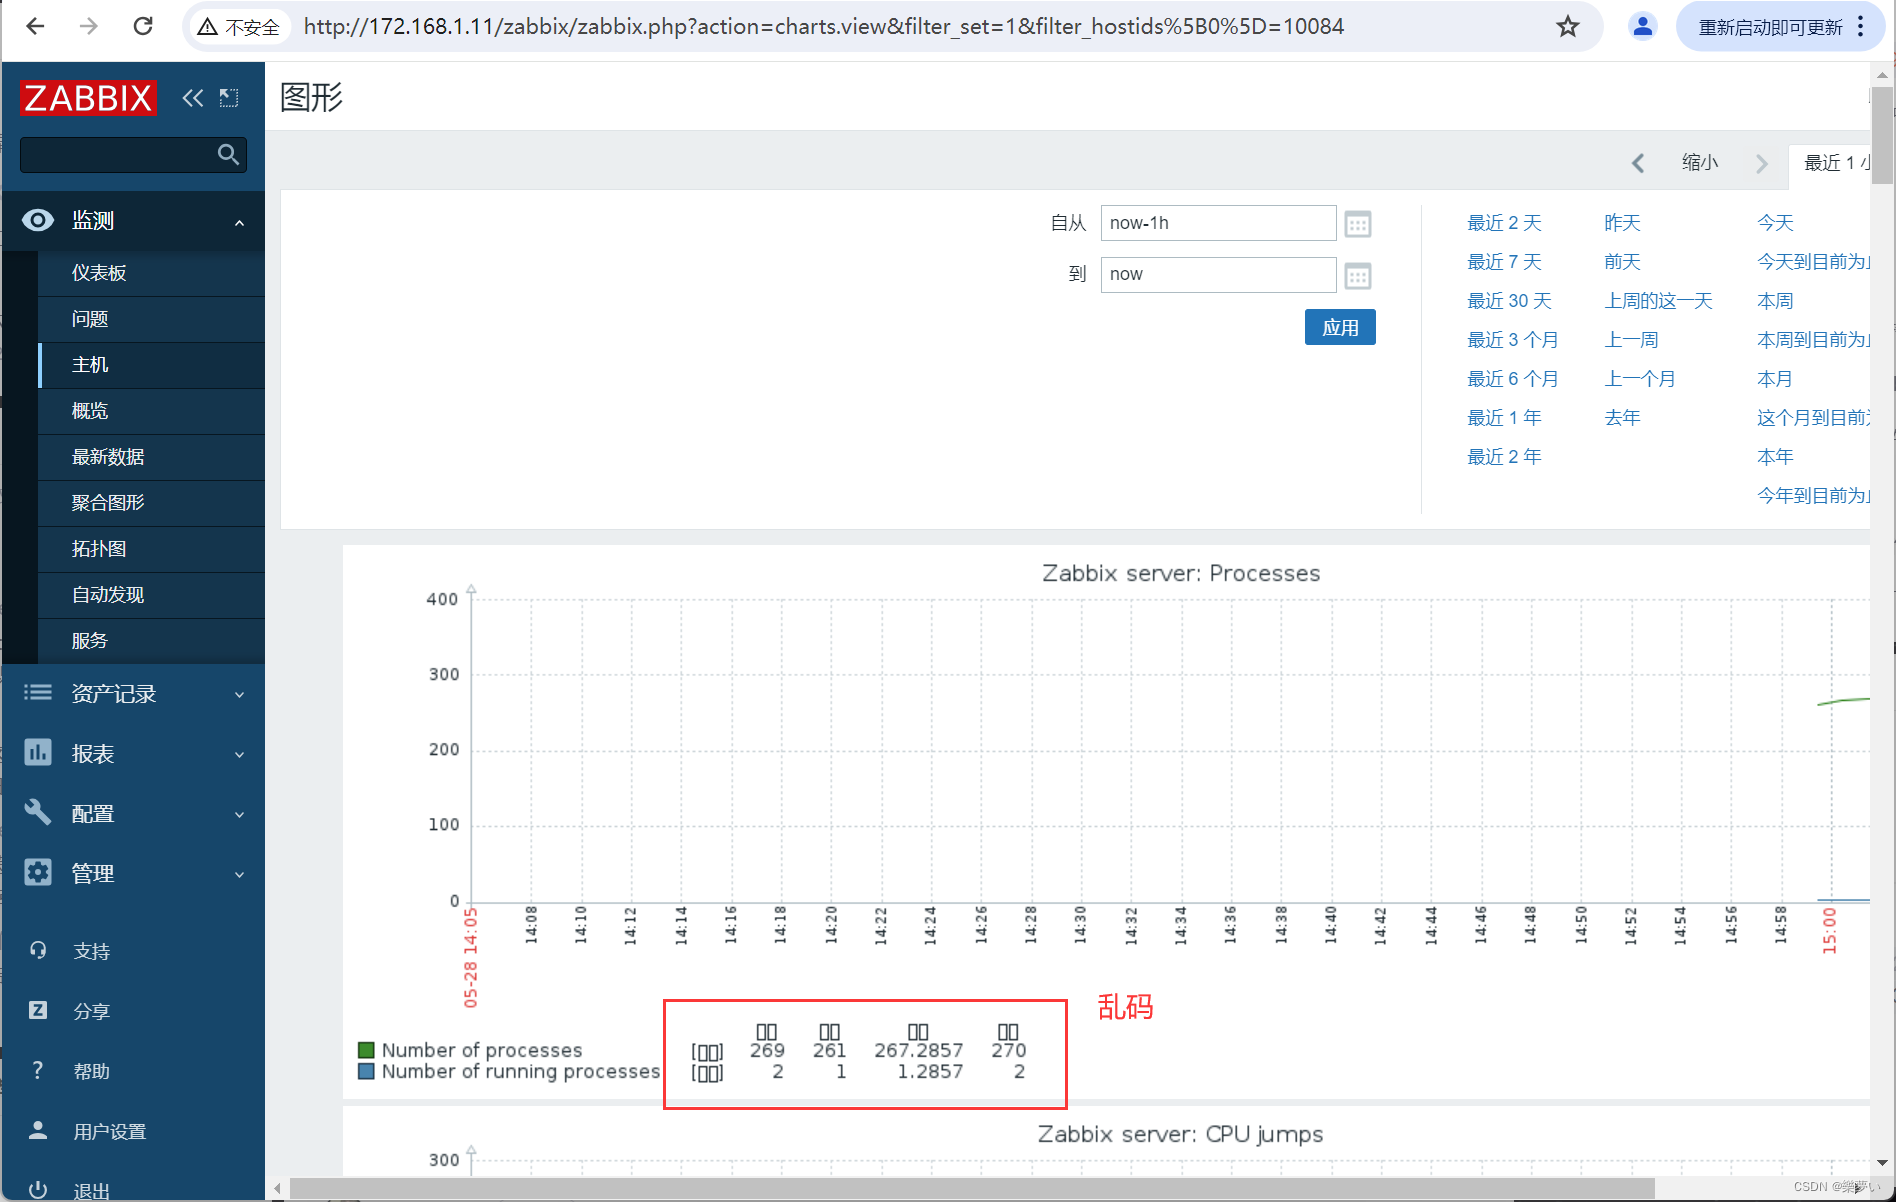
Task: Click the 用户设置 person icon
Action: (38, 1130)
